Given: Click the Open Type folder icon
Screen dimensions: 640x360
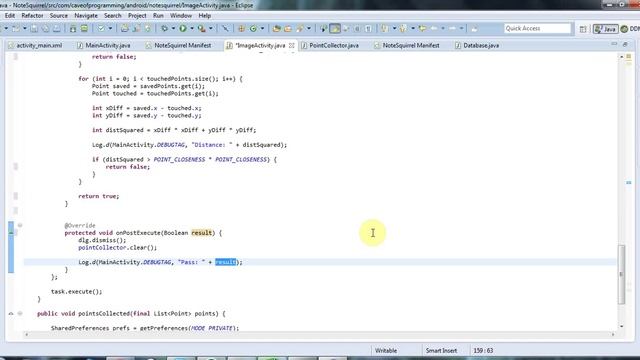Looking at the screenshot, I should (277, 29).
